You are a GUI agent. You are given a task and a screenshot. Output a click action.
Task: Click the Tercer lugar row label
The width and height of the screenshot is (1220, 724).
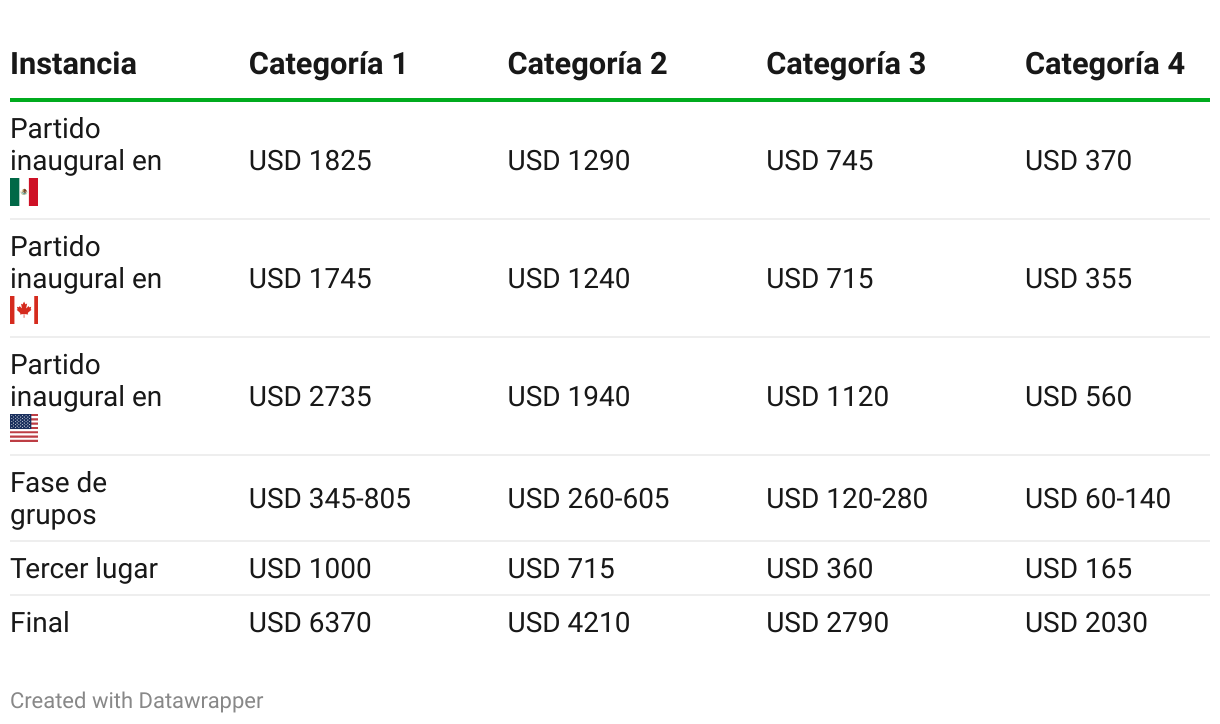pos(84,569)
